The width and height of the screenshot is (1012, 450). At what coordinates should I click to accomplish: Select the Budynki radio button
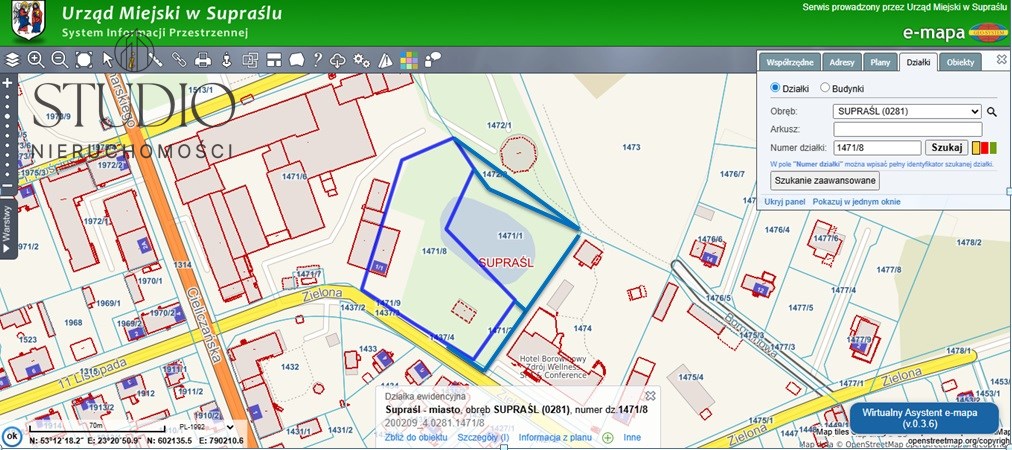tap(825, 88)
